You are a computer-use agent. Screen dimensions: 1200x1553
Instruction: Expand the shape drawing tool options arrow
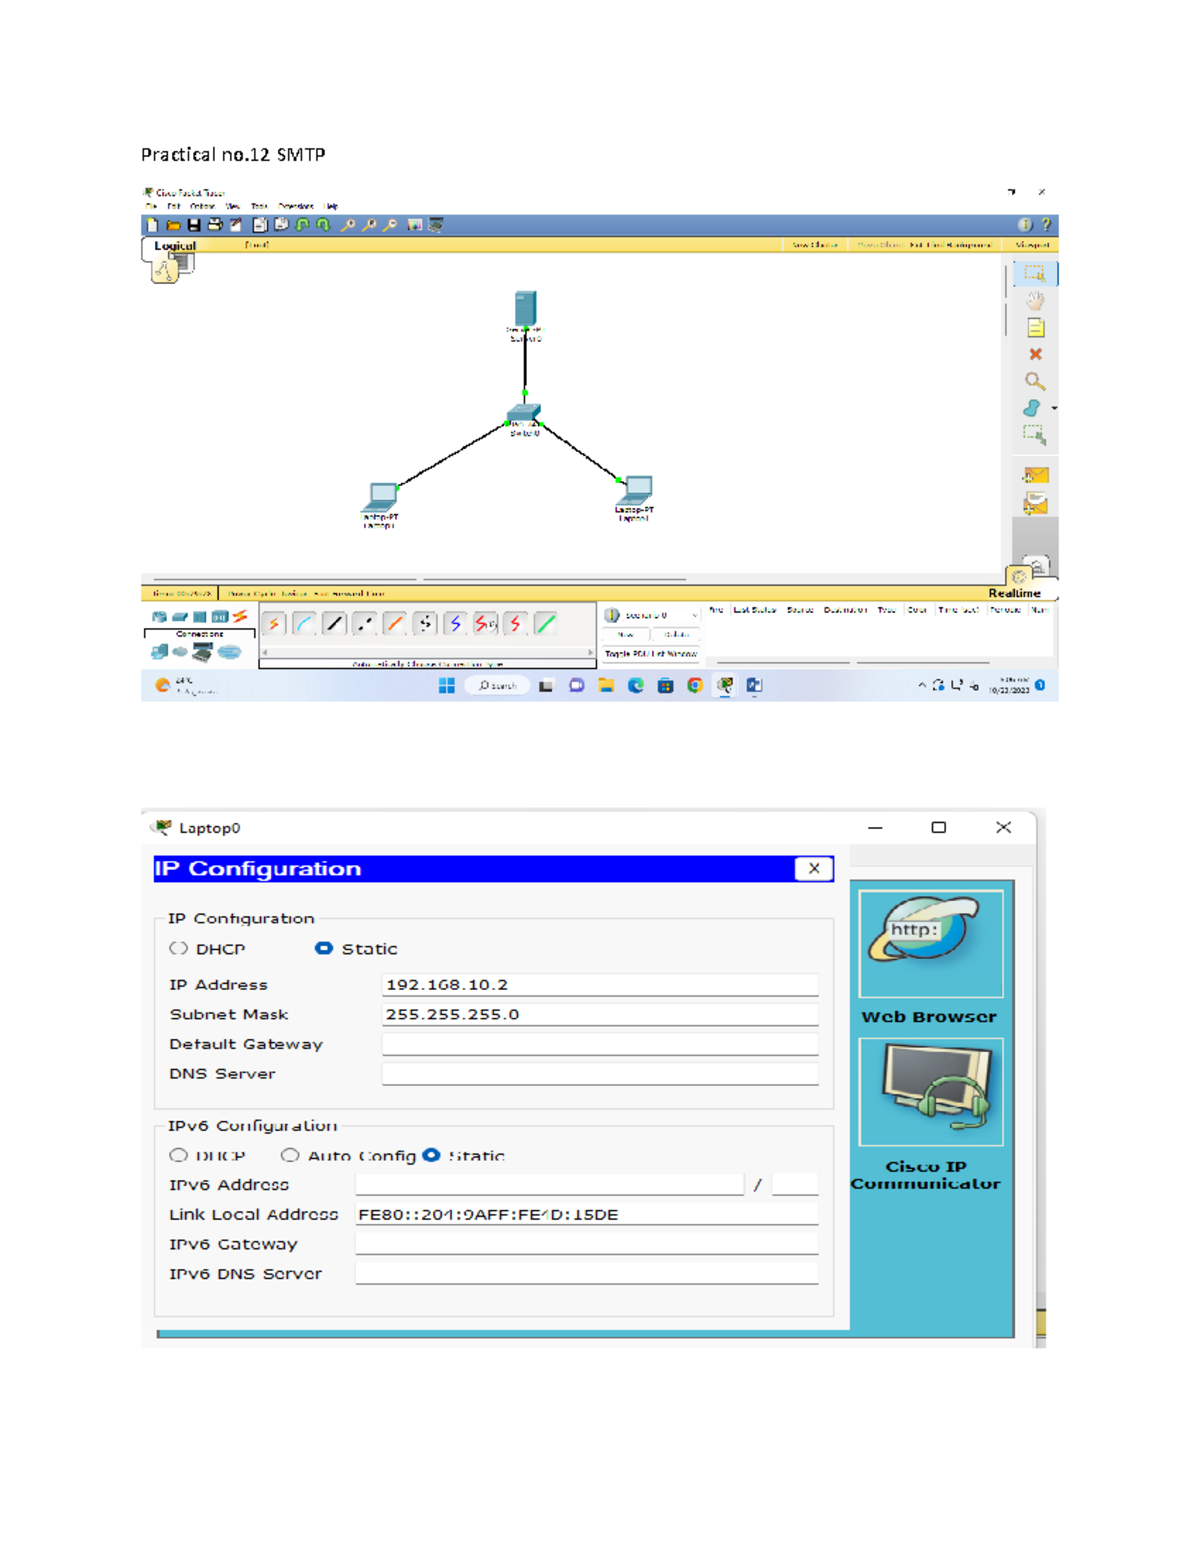[1055, 408]
